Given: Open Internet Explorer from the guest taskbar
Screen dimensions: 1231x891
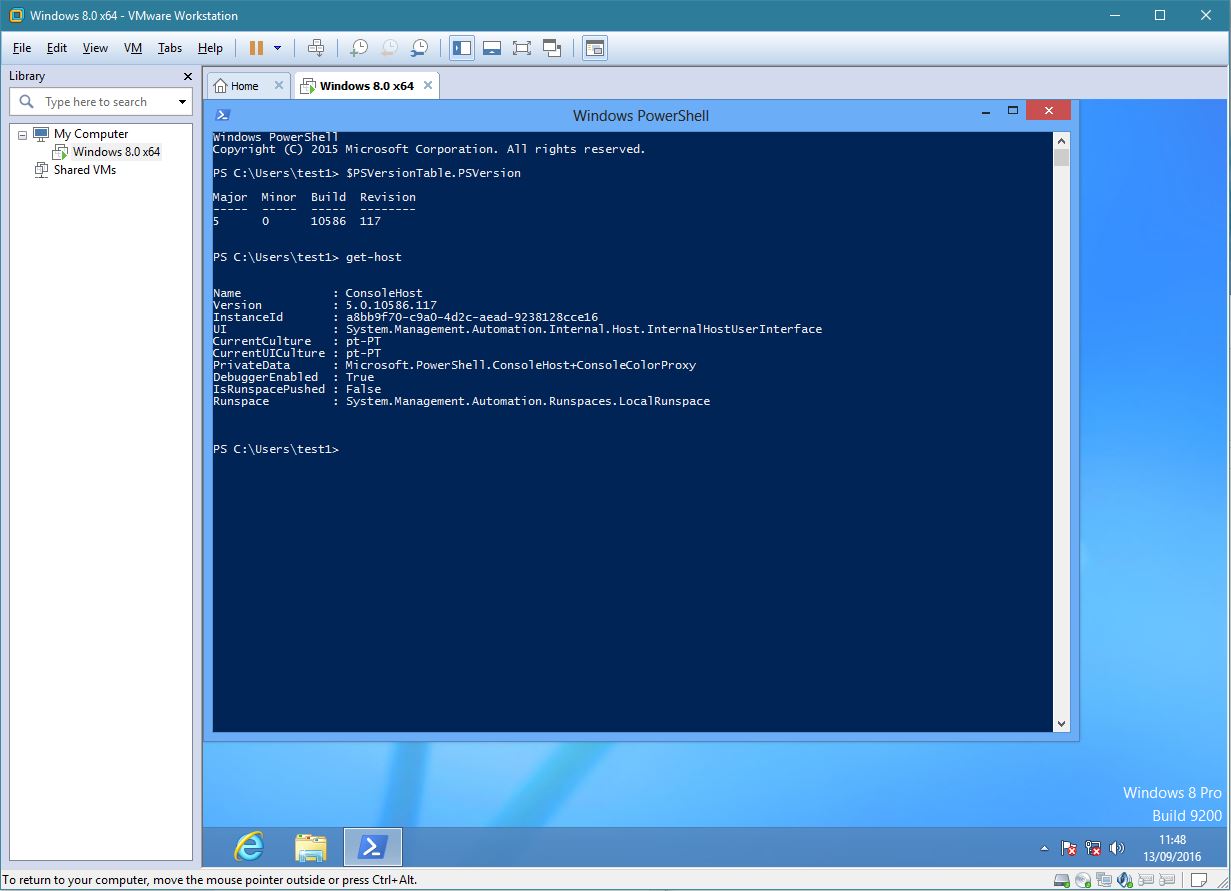Looking at the screenshot, I should pyautogui.click(x=249, y=847).
